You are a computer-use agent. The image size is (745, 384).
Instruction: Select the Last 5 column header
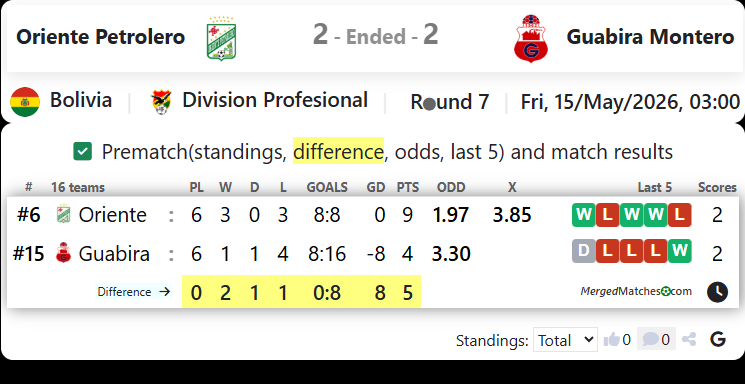coord(655,188)
